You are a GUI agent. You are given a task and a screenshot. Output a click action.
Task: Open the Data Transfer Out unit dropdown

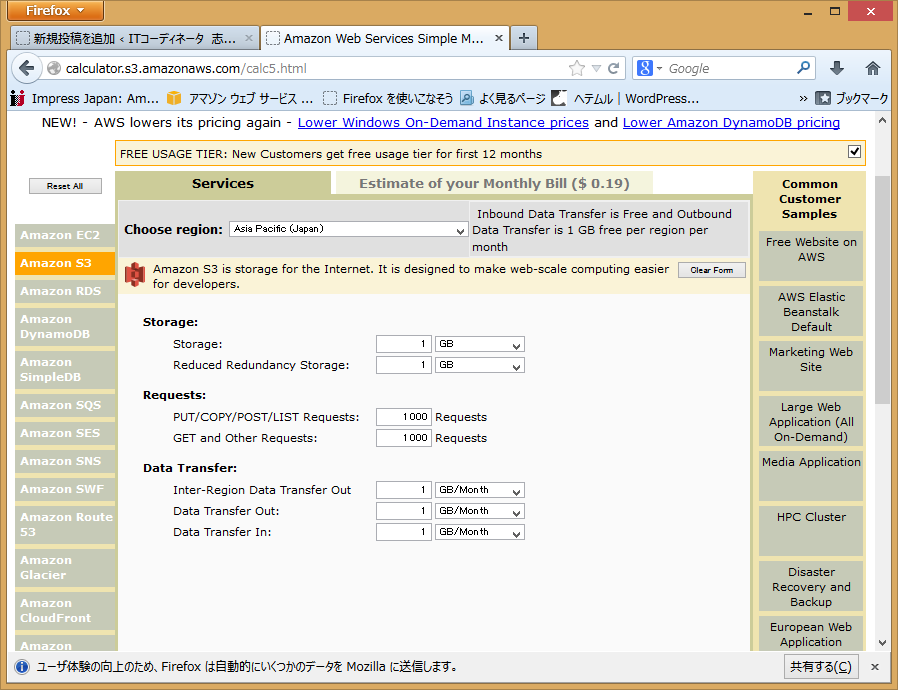[479, 511]
